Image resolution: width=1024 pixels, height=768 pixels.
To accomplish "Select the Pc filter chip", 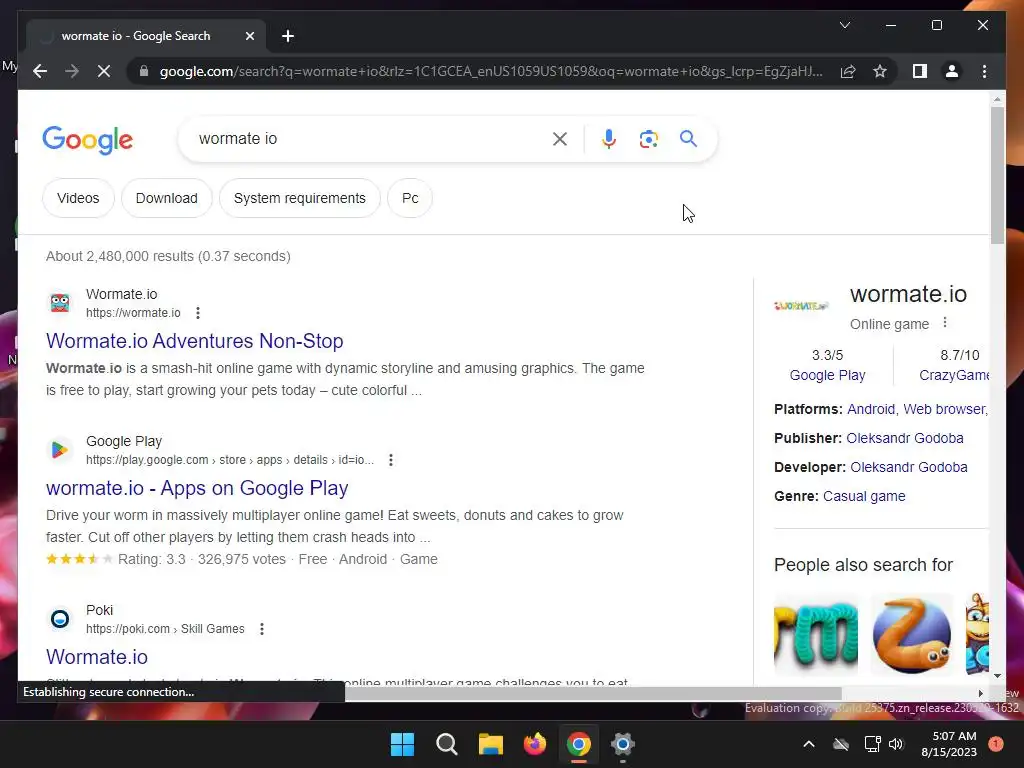I will [410, 198].
